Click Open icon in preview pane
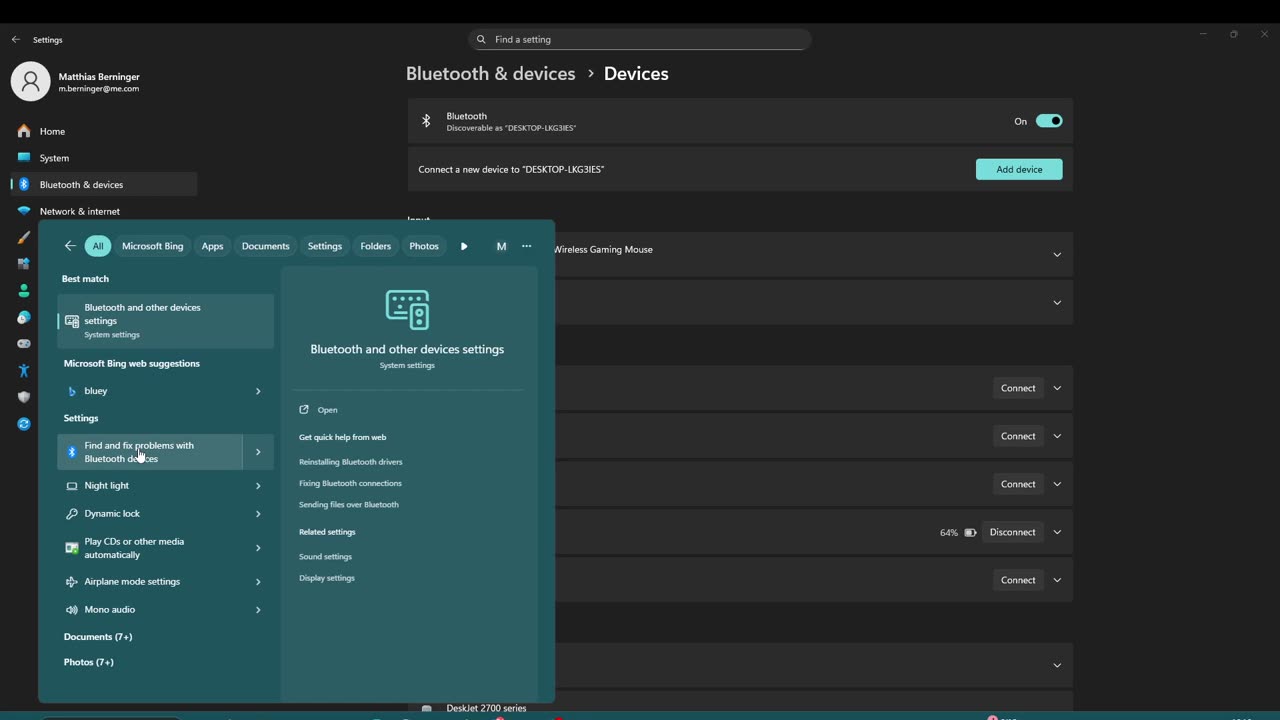Viewport: 1280px width, 720px height. pyautogui.click(x=304, y=410)
